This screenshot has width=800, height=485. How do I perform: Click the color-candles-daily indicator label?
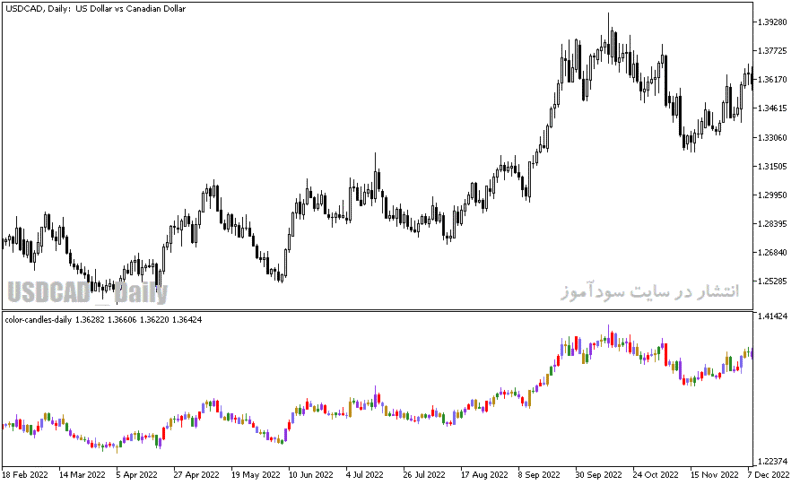point(38,320)
